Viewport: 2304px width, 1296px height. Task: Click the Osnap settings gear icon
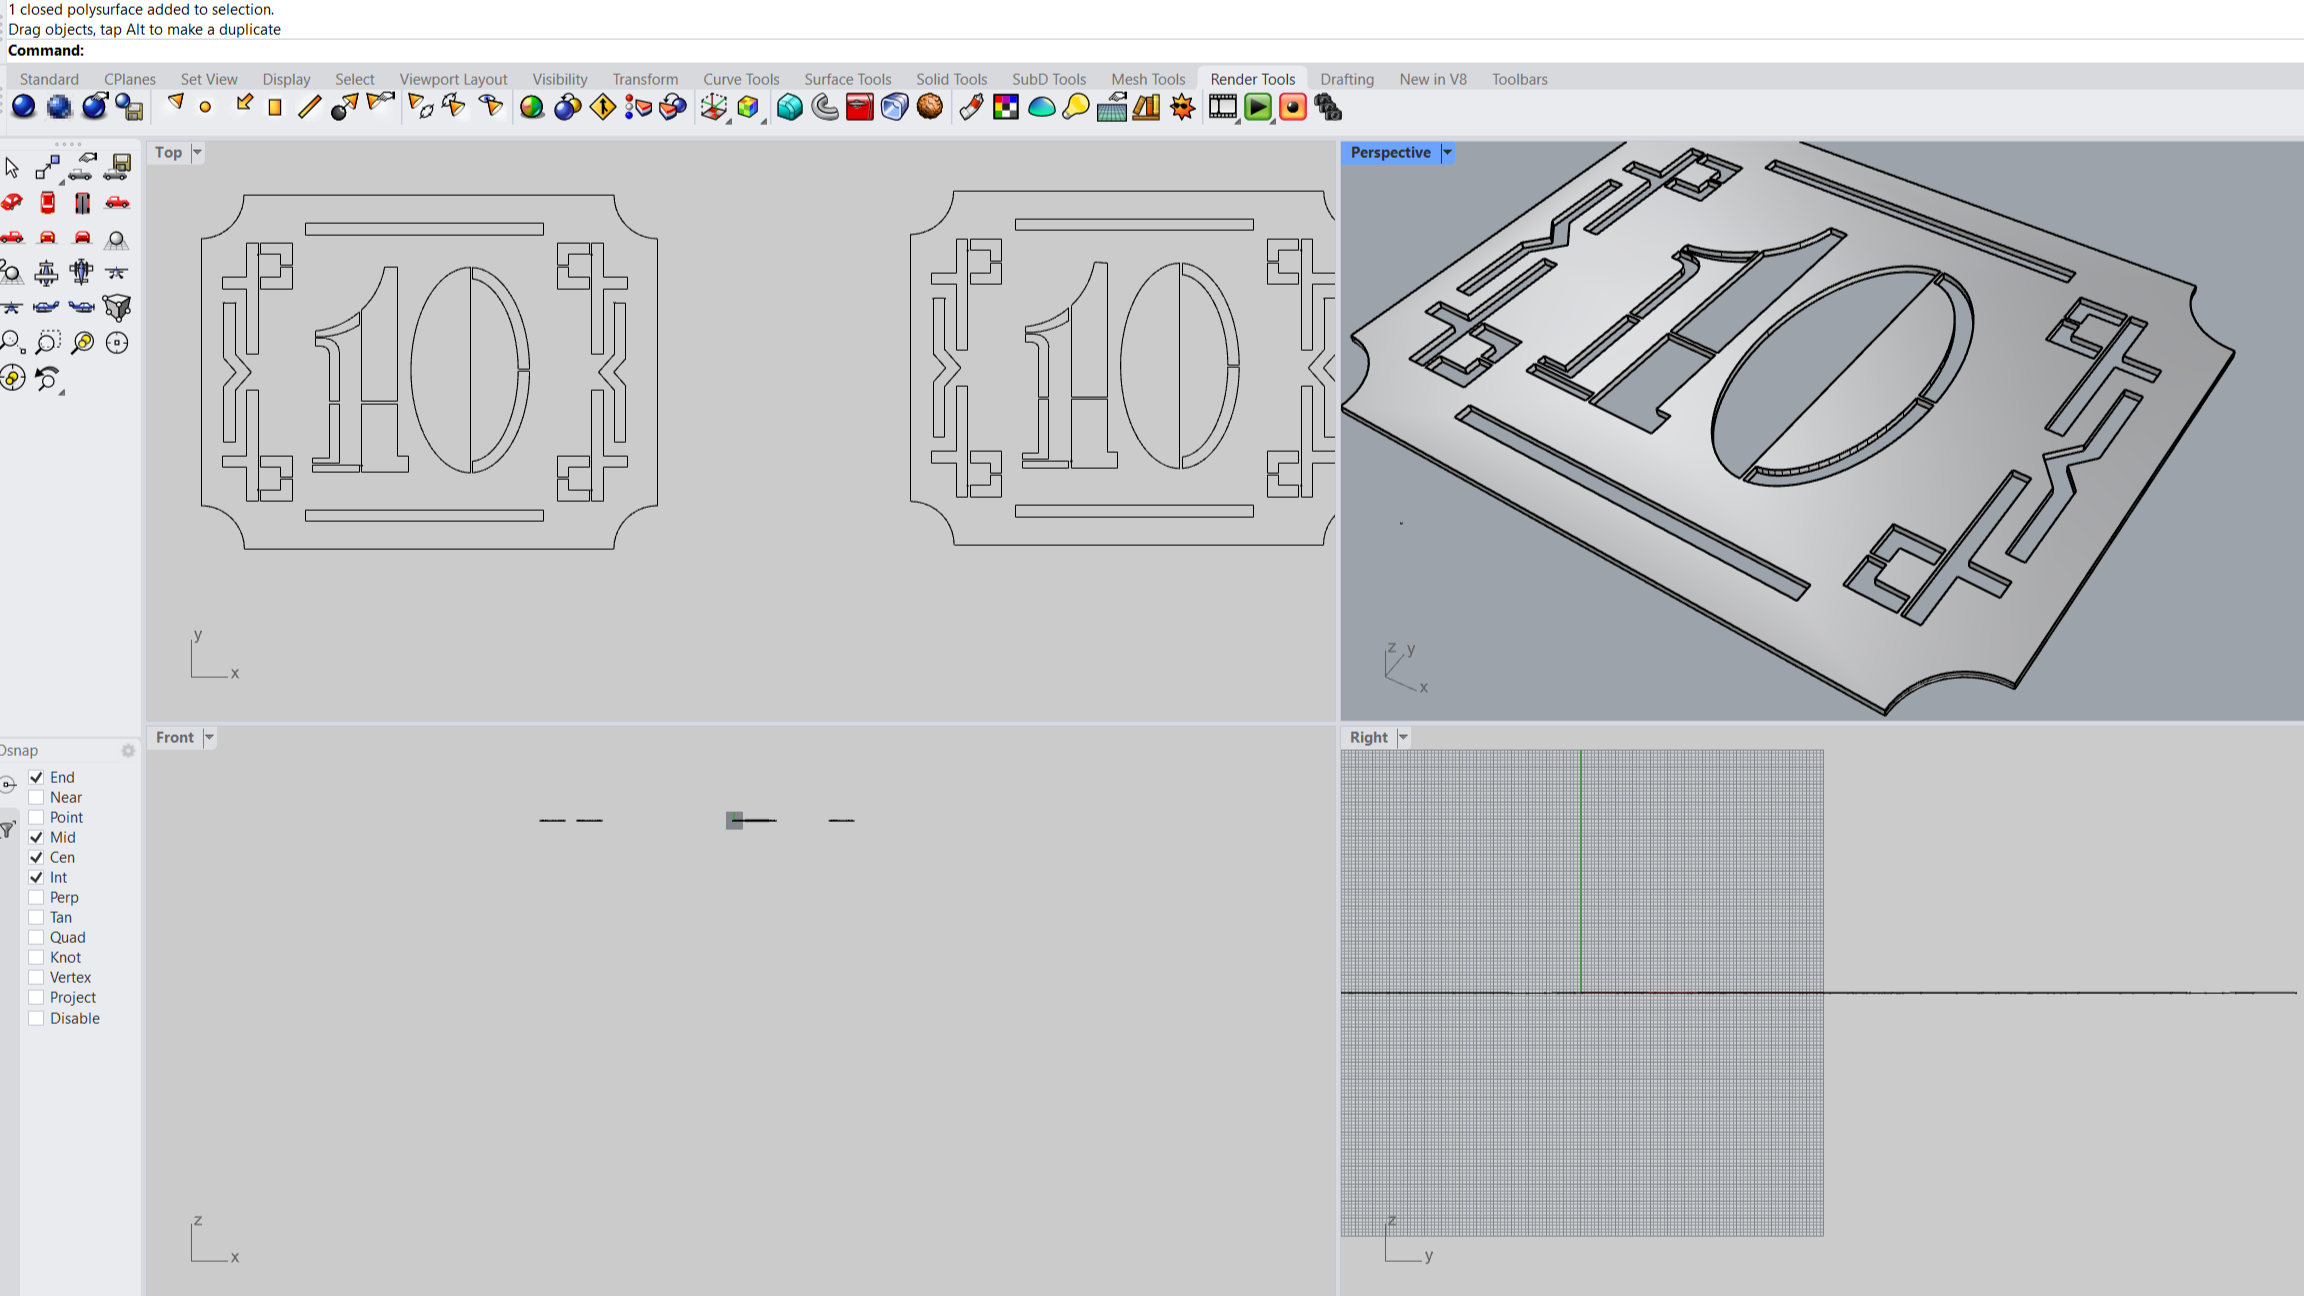coord(128,750)
